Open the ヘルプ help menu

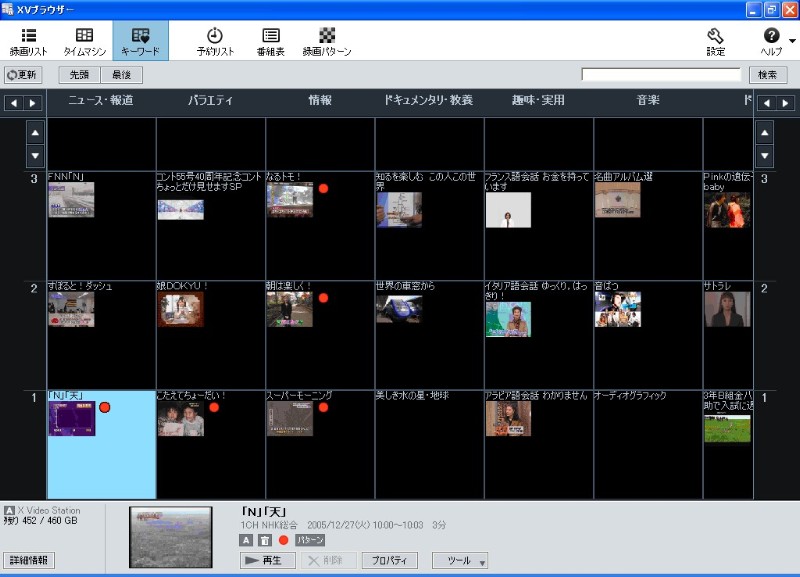771,41
